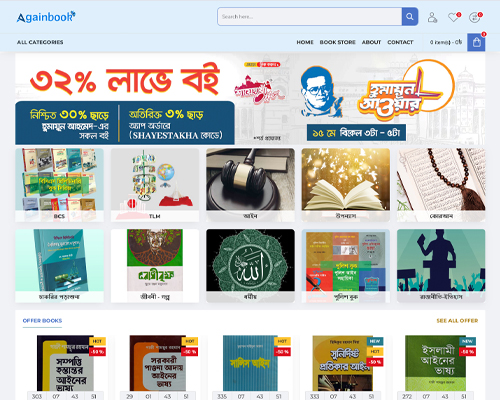The image size is (500, 400).
Task: Open the user account icon
Action: [x=432, y=17]
